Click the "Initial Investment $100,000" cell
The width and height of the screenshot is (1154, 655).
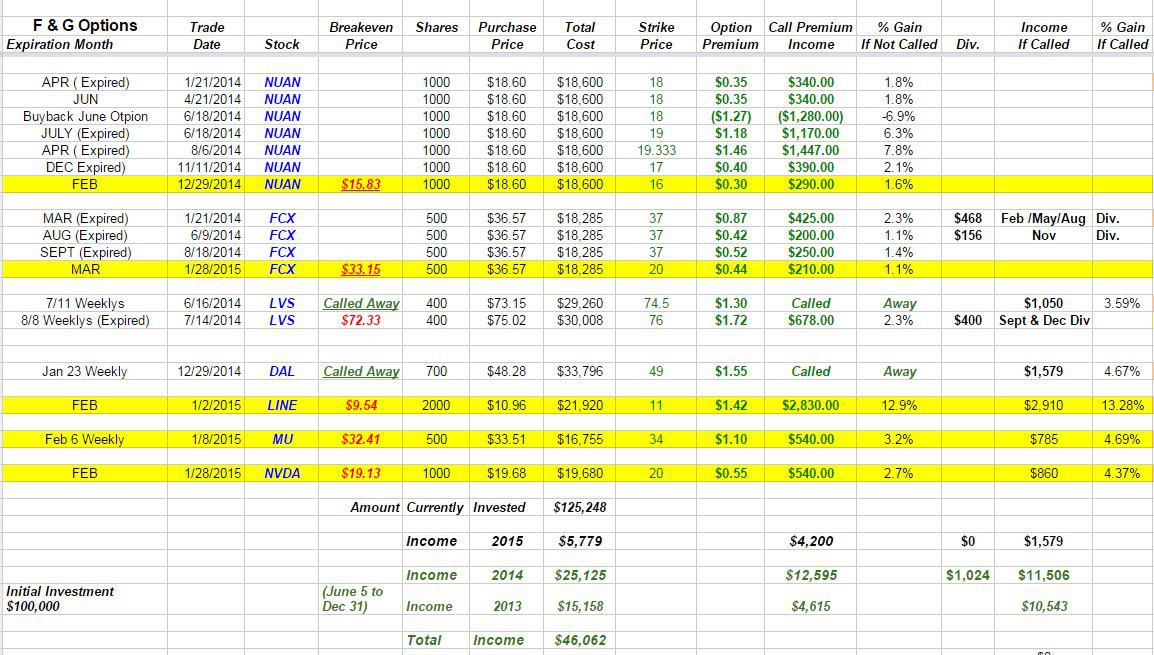coord(60,599)
